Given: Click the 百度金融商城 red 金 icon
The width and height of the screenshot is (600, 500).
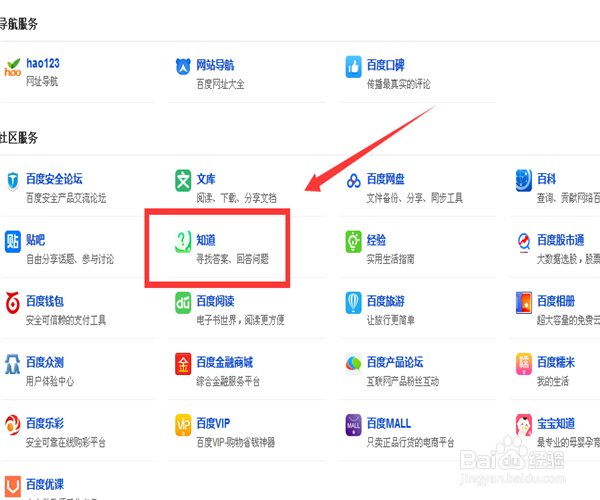Looking at the screenshot, I should (x=183, y=364).
